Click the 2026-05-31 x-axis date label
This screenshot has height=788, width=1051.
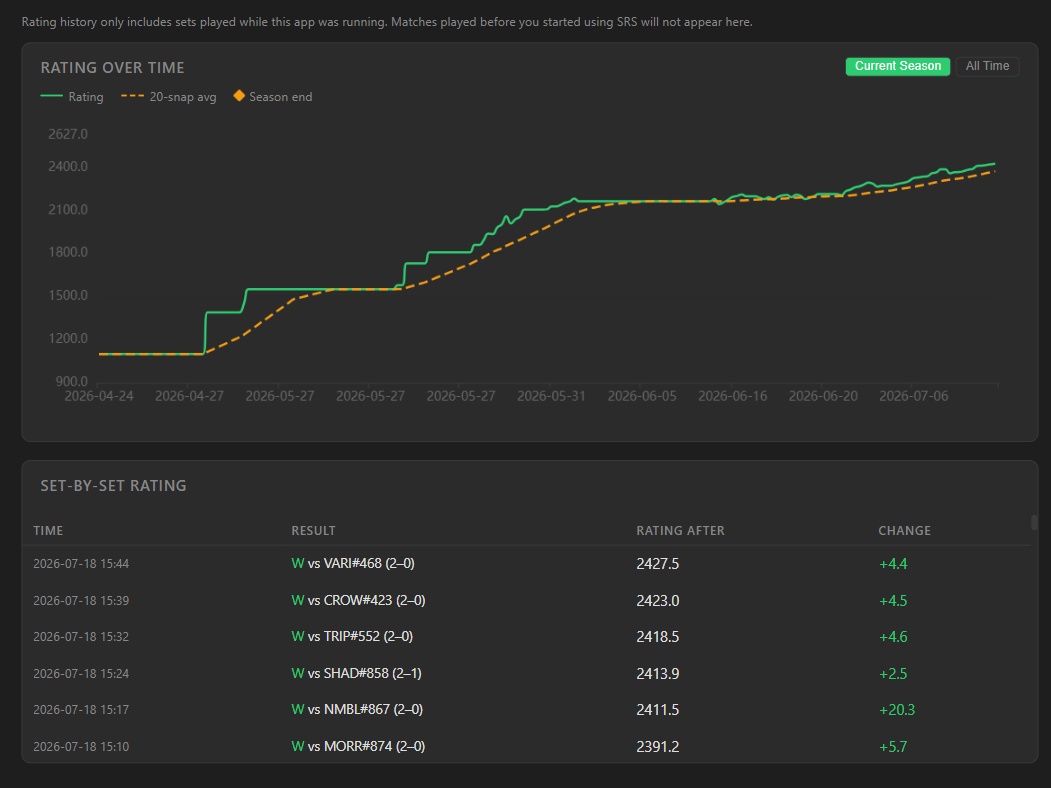[x=551, y=396]
